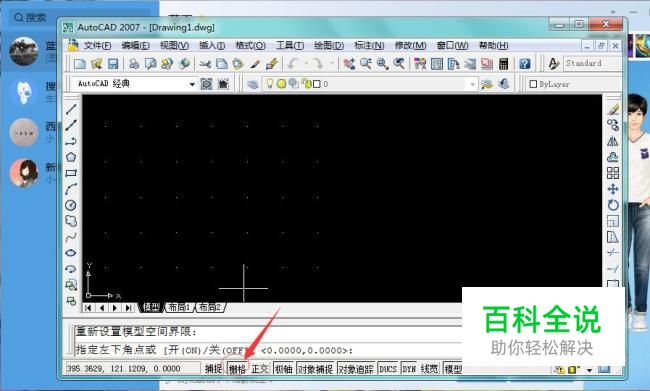Jump to first layout tab arrow

pos(88,308)
